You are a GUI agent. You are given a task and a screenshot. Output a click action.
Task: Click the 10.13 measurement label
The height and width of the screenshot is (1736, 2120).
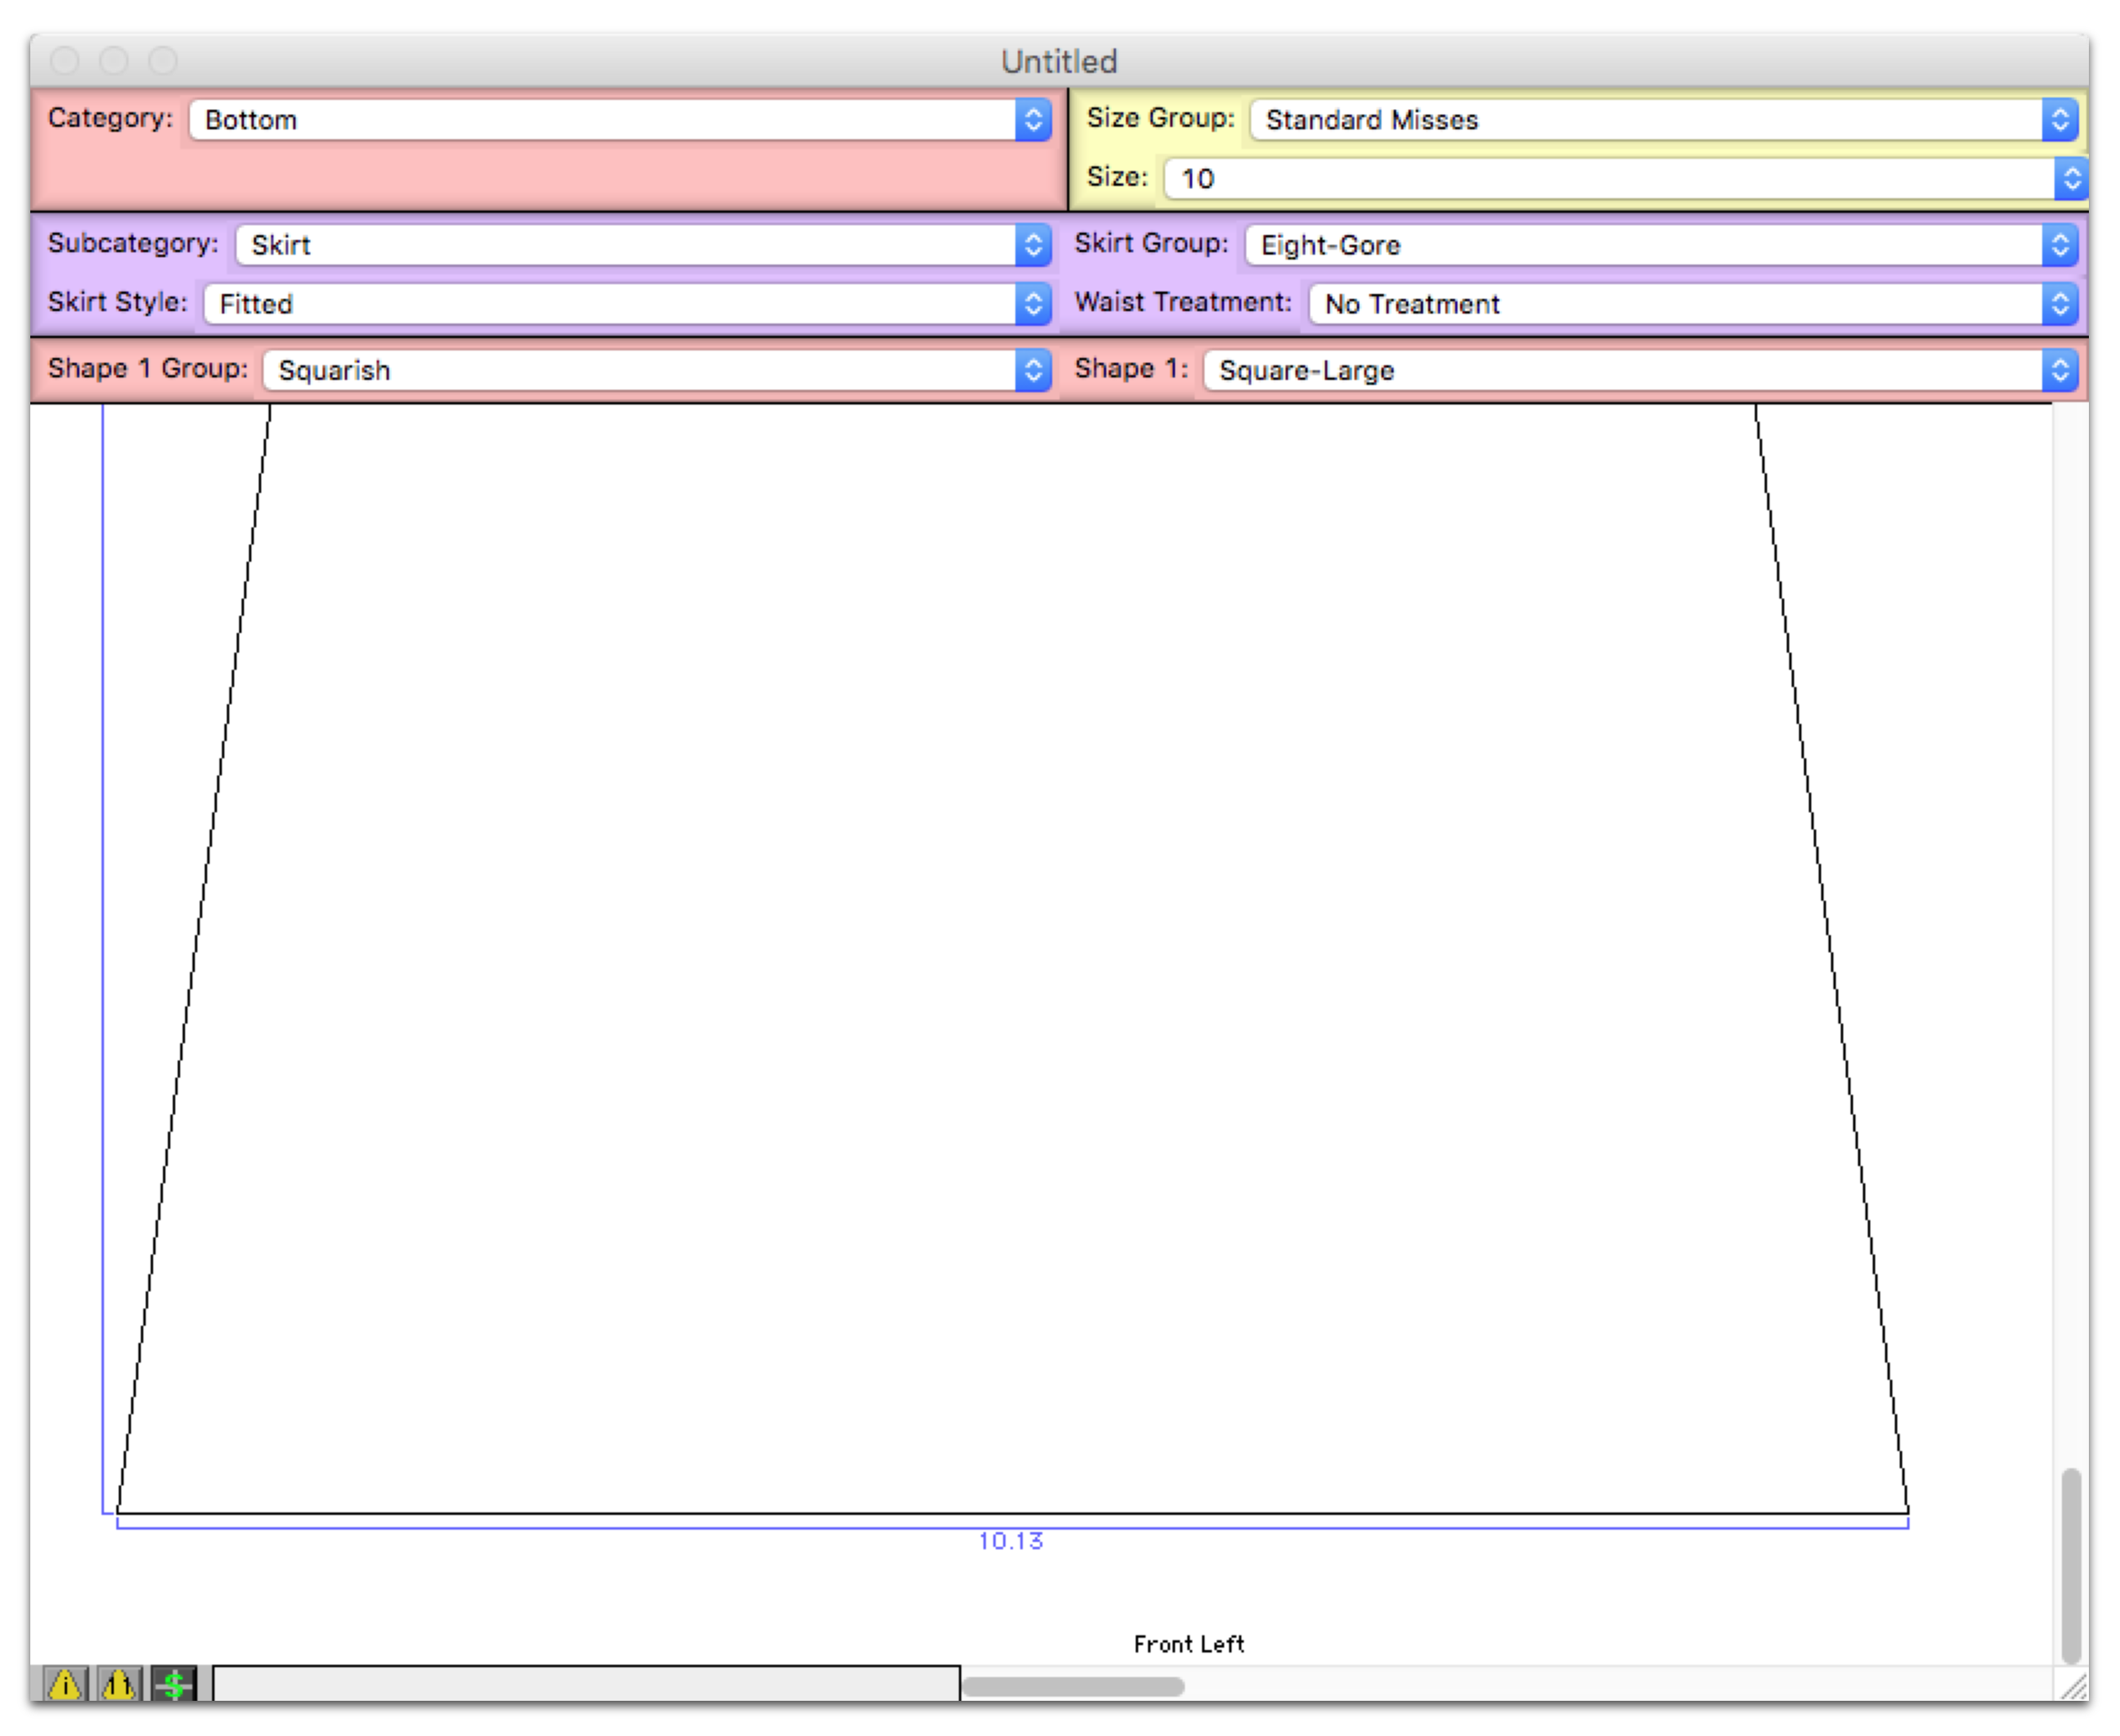pos(1011,1542)
